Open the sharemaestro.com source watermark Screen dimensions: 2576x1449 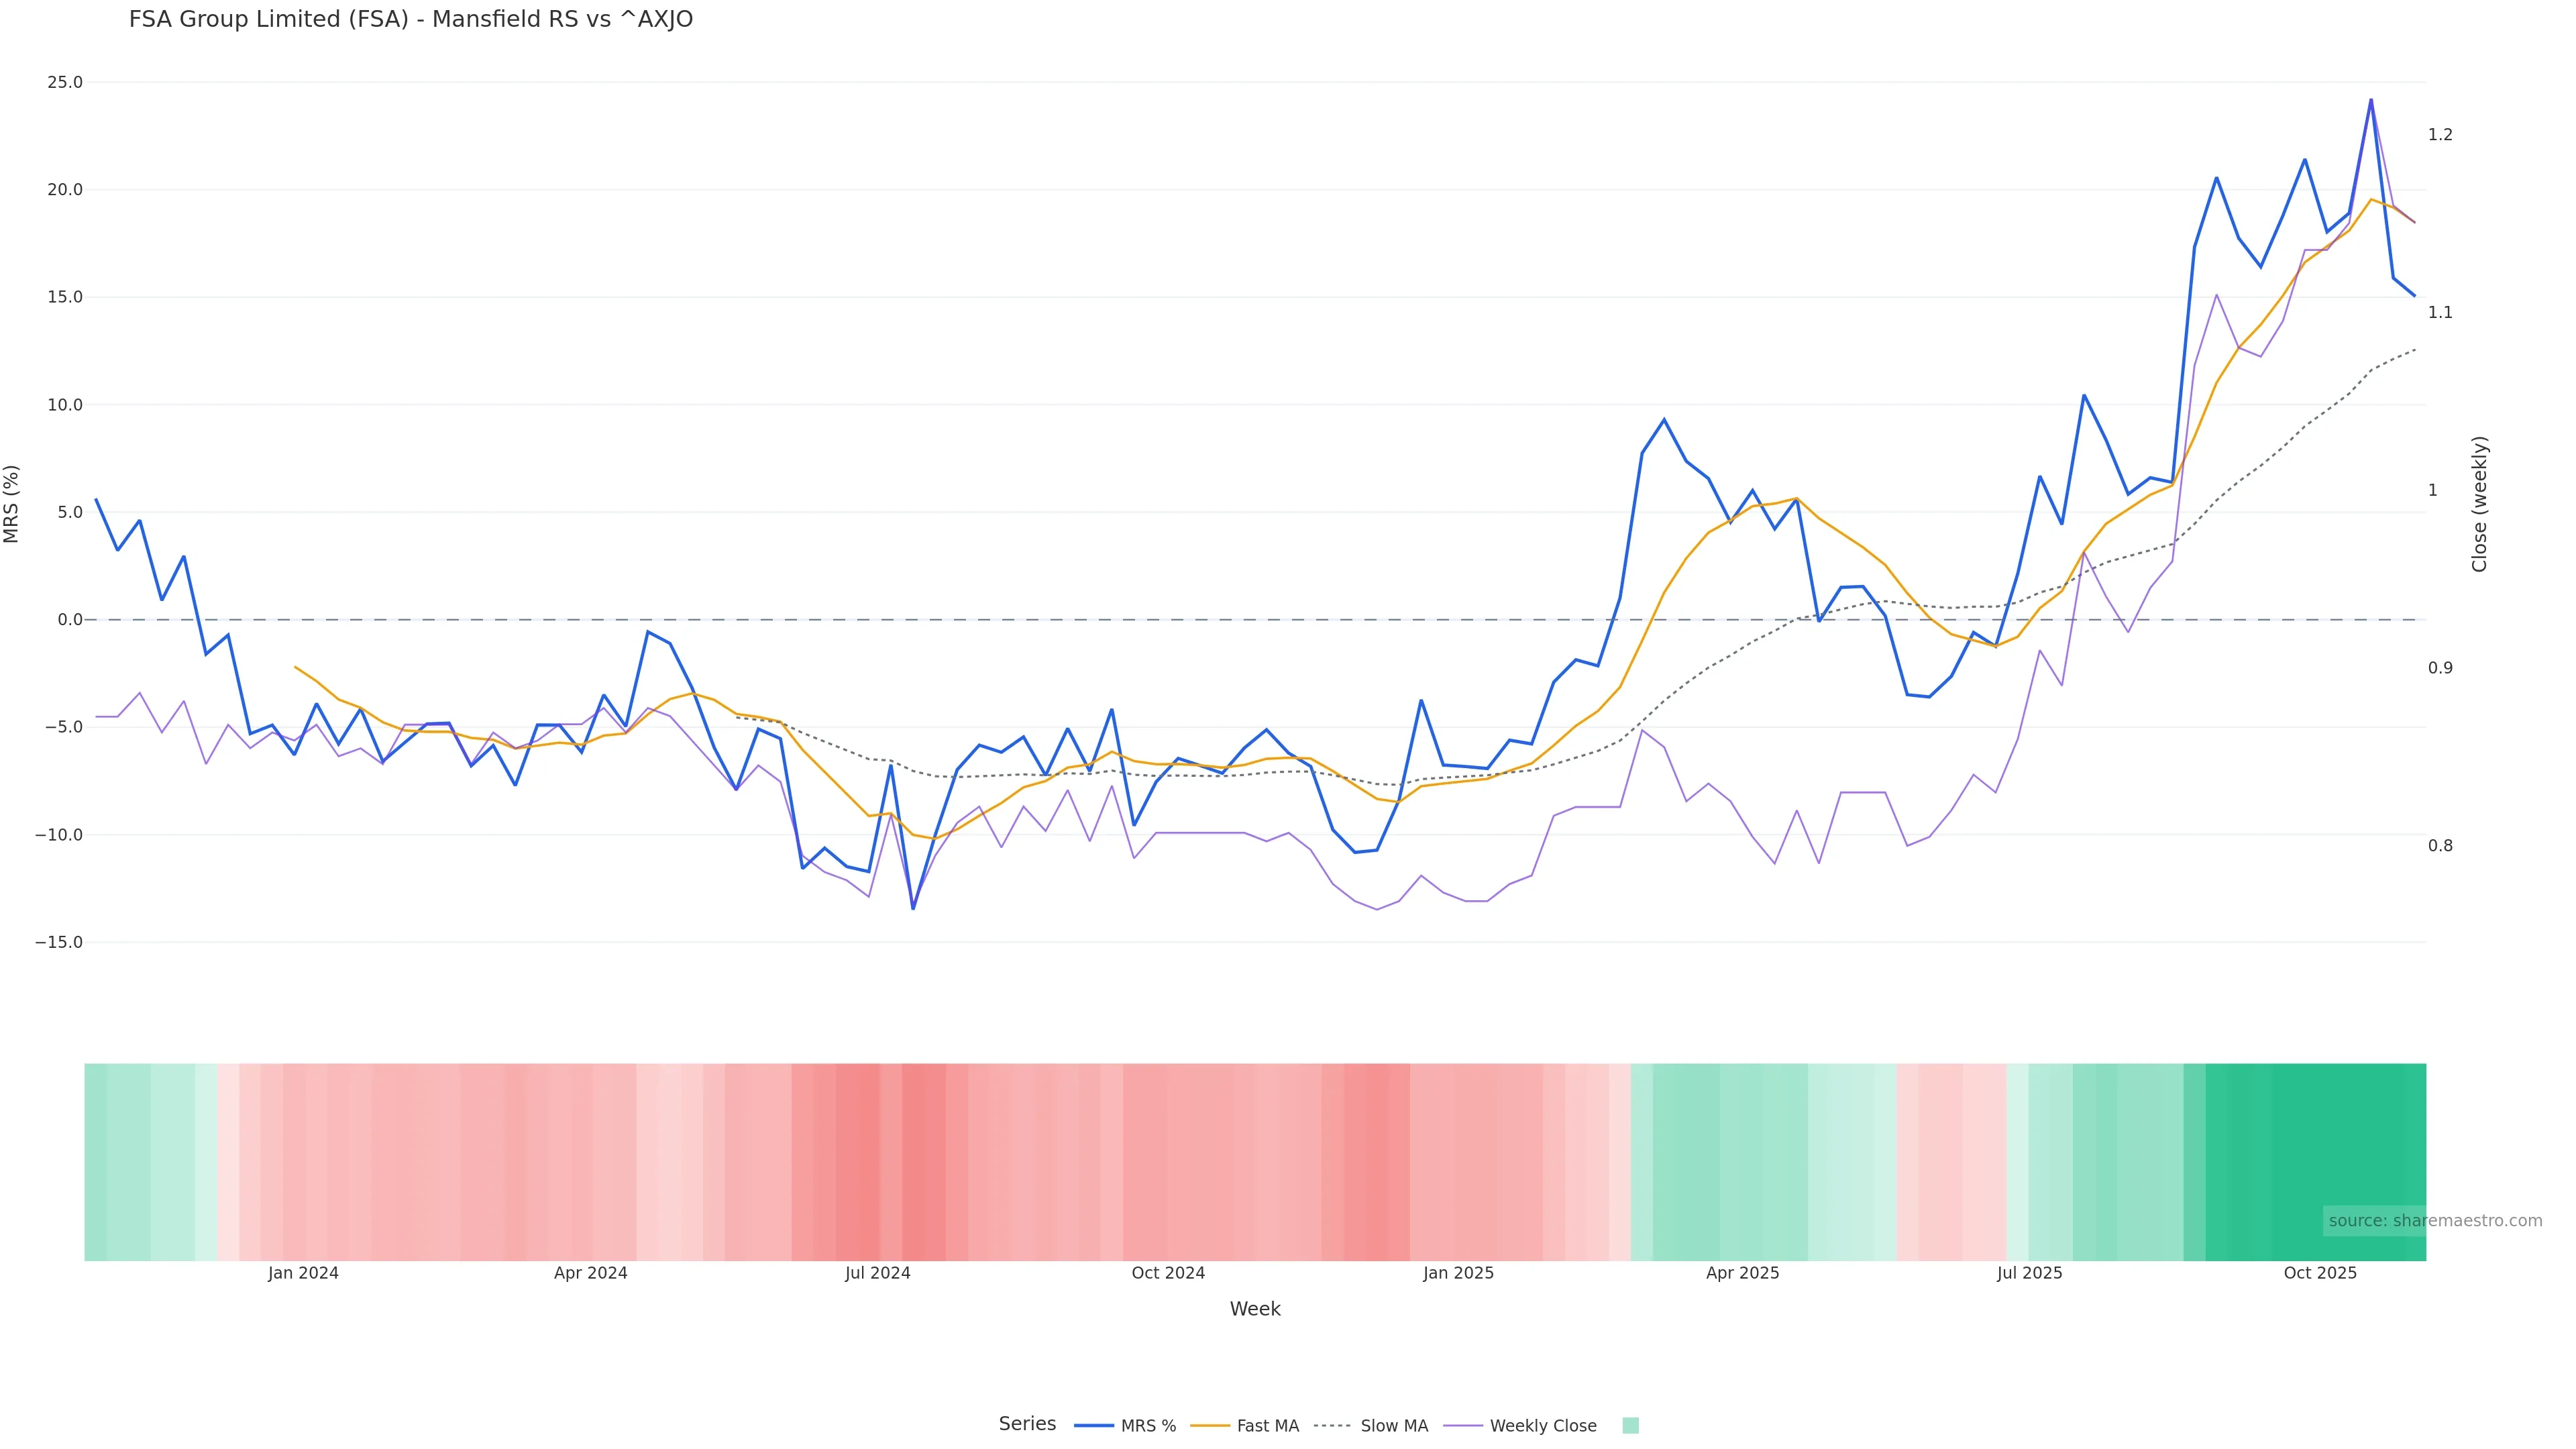[x=2434, y=1221]
